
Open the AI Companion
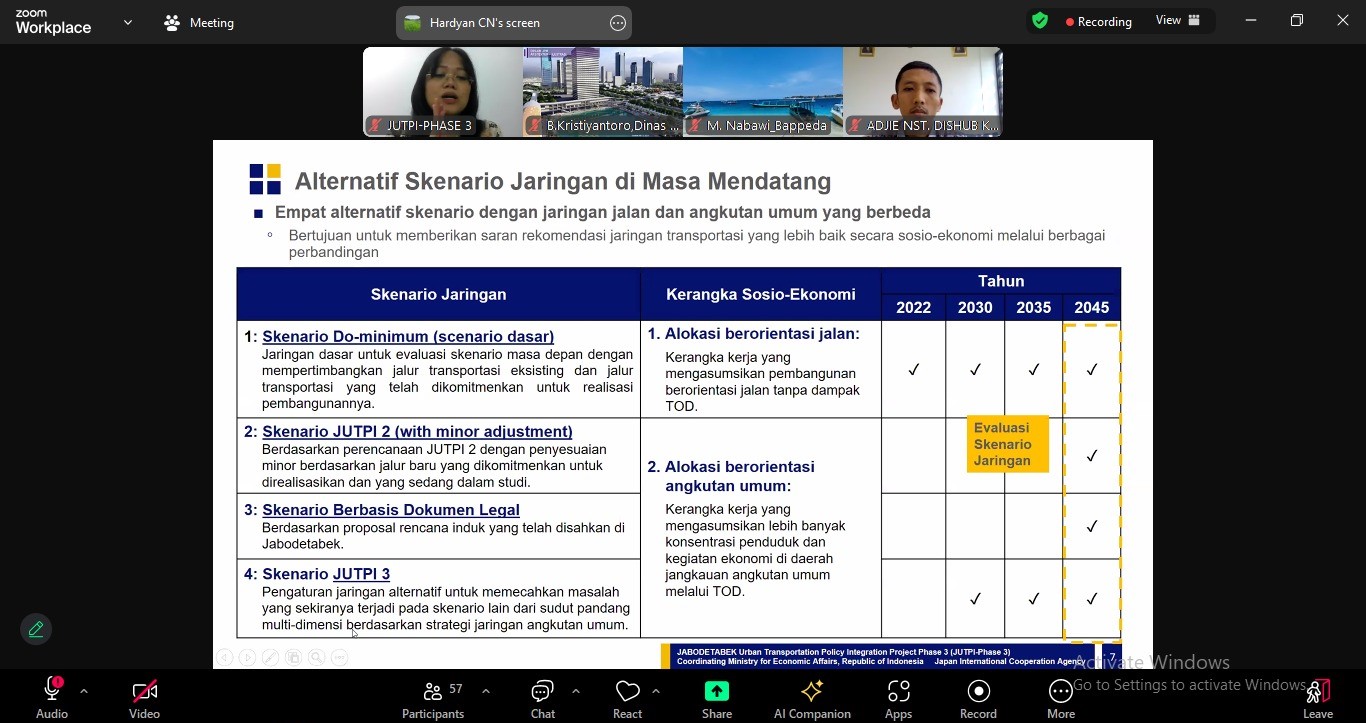(x=812, y=697)
